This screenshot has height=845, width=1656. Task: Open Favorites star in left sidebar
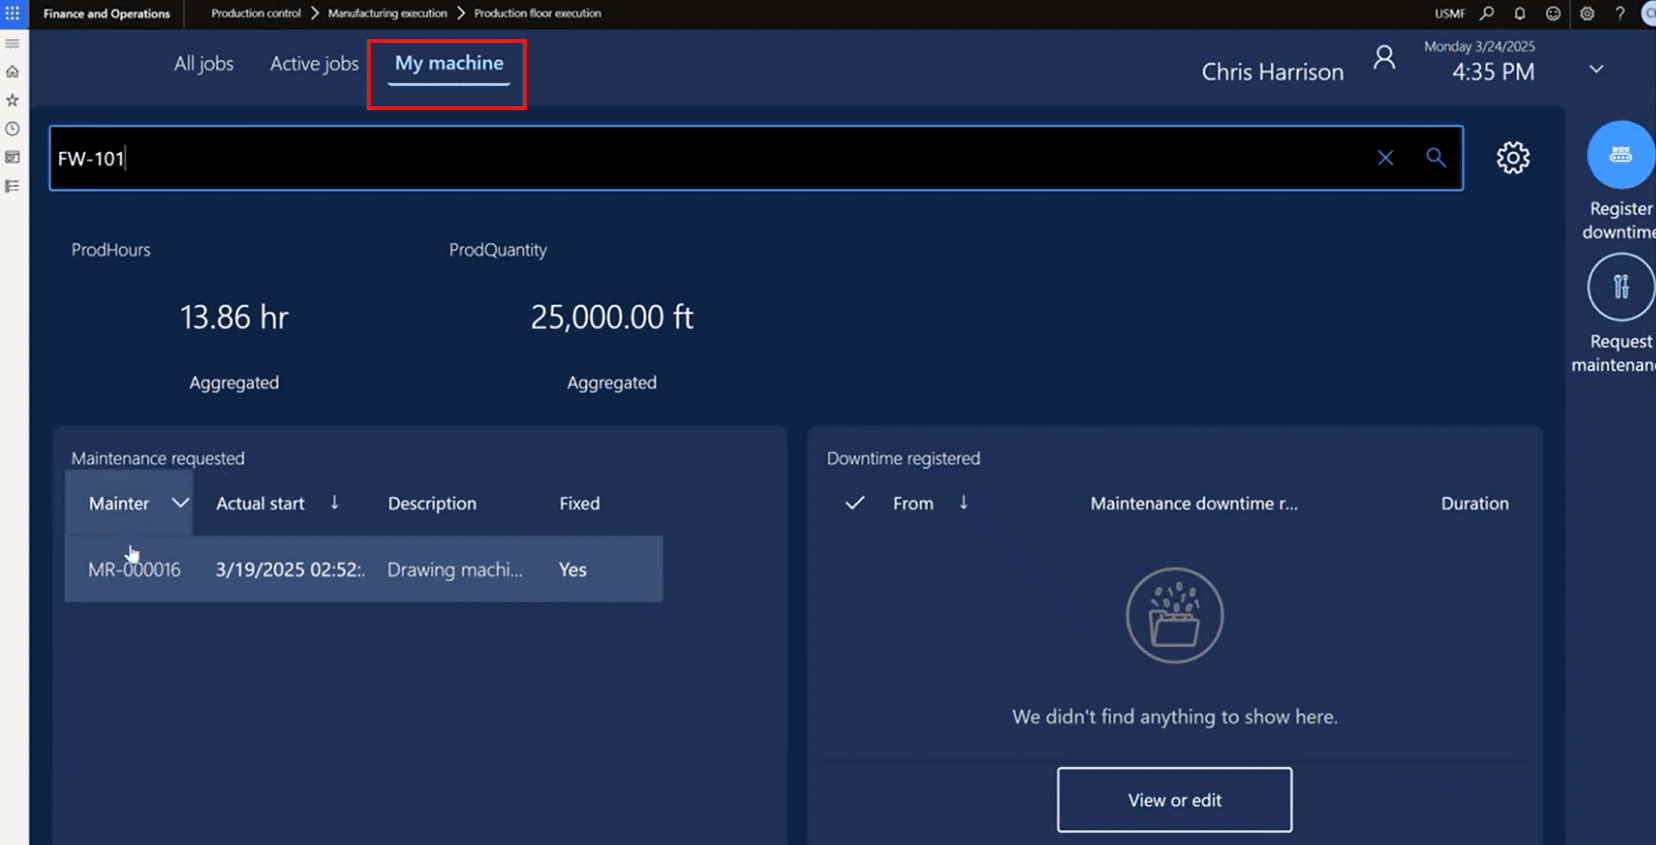coord(12,100)
